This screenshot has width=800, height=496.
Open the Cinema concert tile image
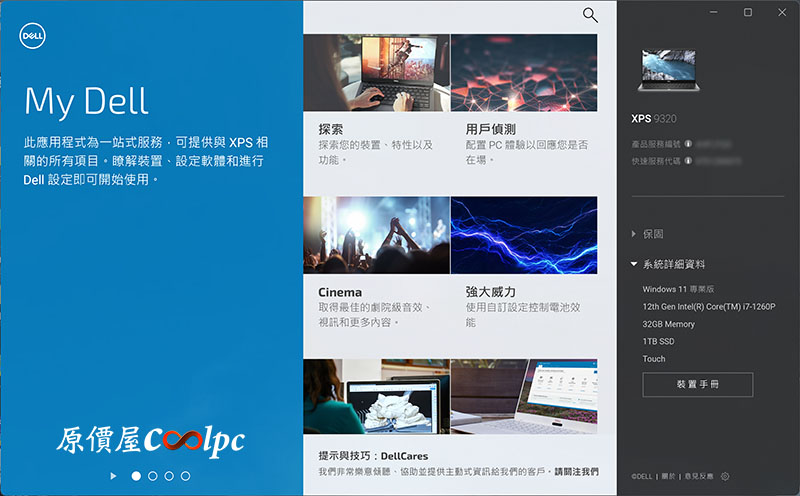[377, 235]
